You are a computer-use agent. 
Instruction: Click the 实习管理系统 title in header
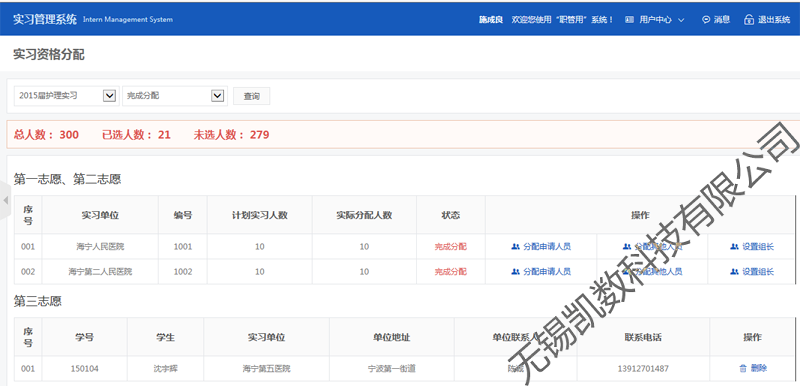coord(45,19)
